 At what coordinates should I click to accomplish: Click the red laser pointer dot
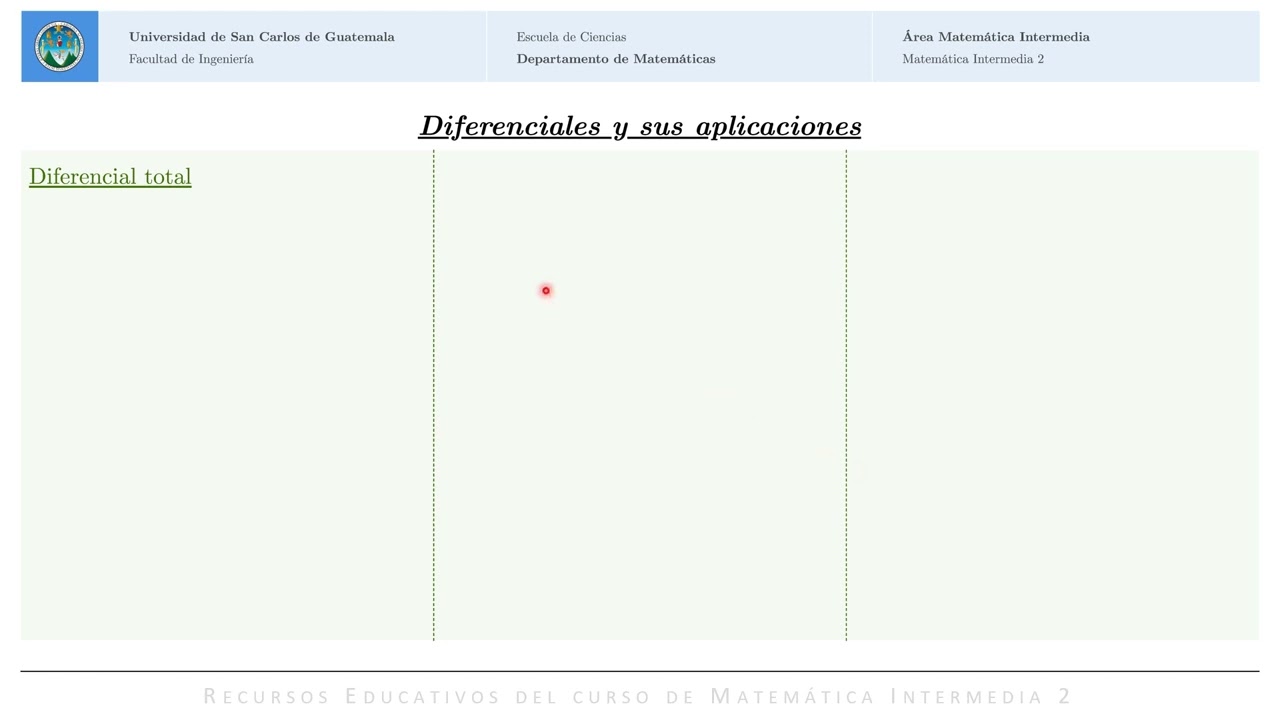546,291
